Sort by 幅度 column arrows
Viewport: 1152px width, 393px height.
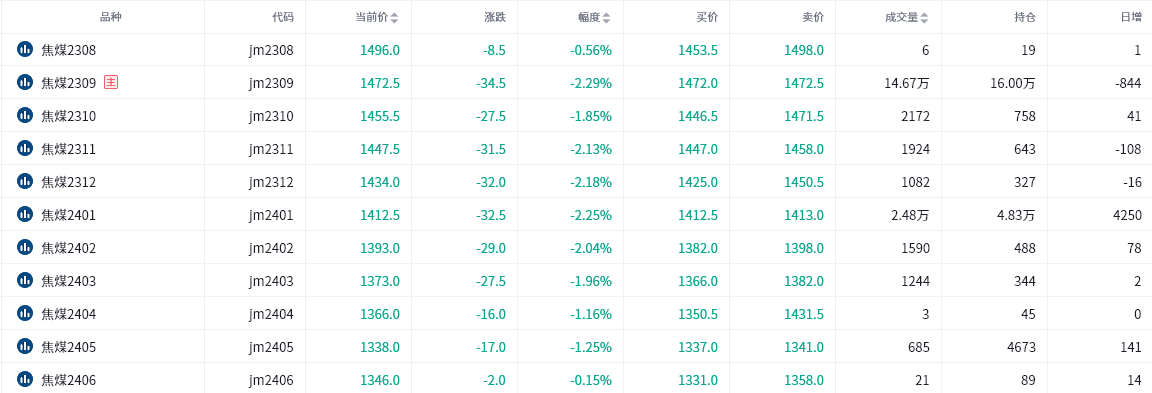click(x=606, y=18)
